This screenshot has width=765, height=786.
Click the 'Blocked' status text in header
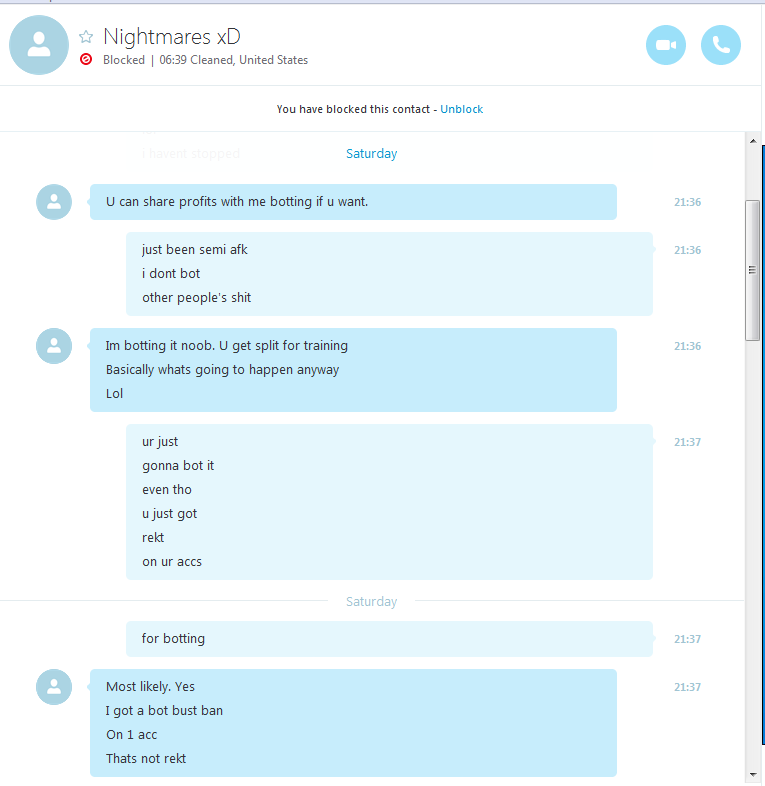(x=124, y=60)
